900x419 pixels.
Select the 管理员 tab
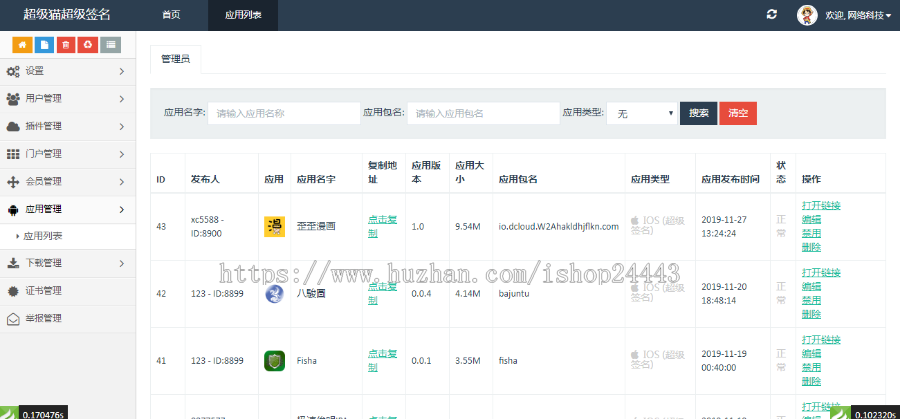pyautogui.click(x=176, y=59)
